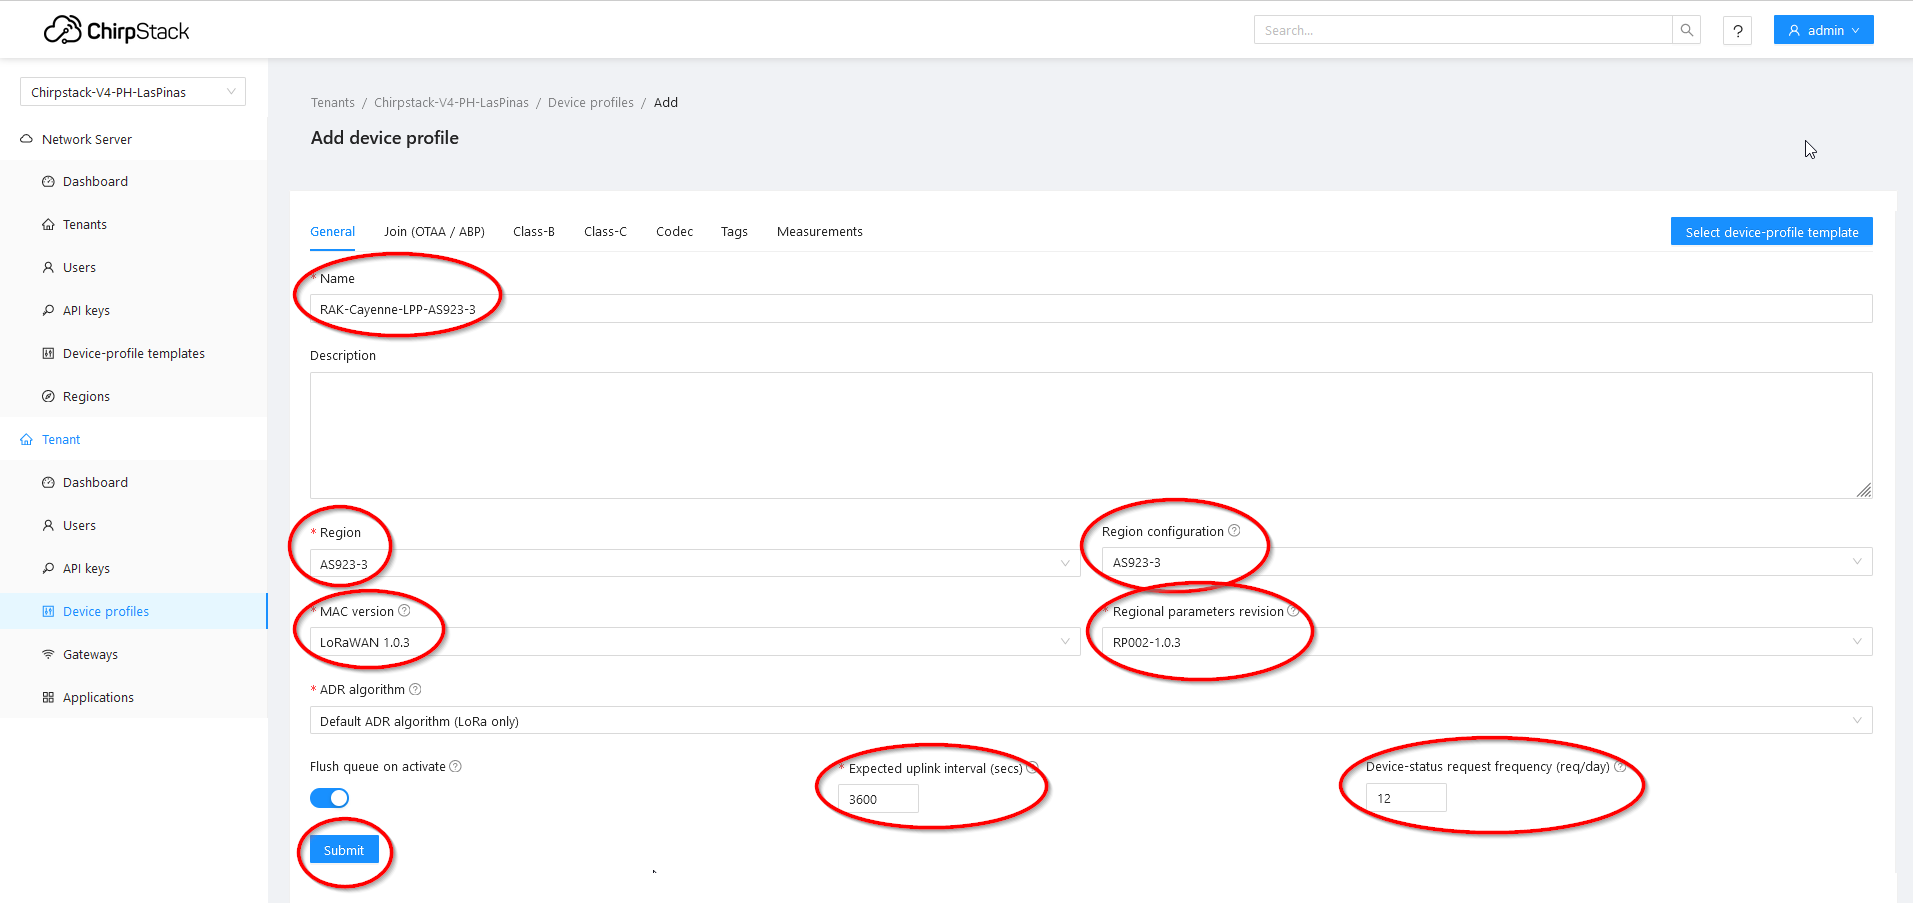Click the Device-status request frequency field

pos(1406,797)
